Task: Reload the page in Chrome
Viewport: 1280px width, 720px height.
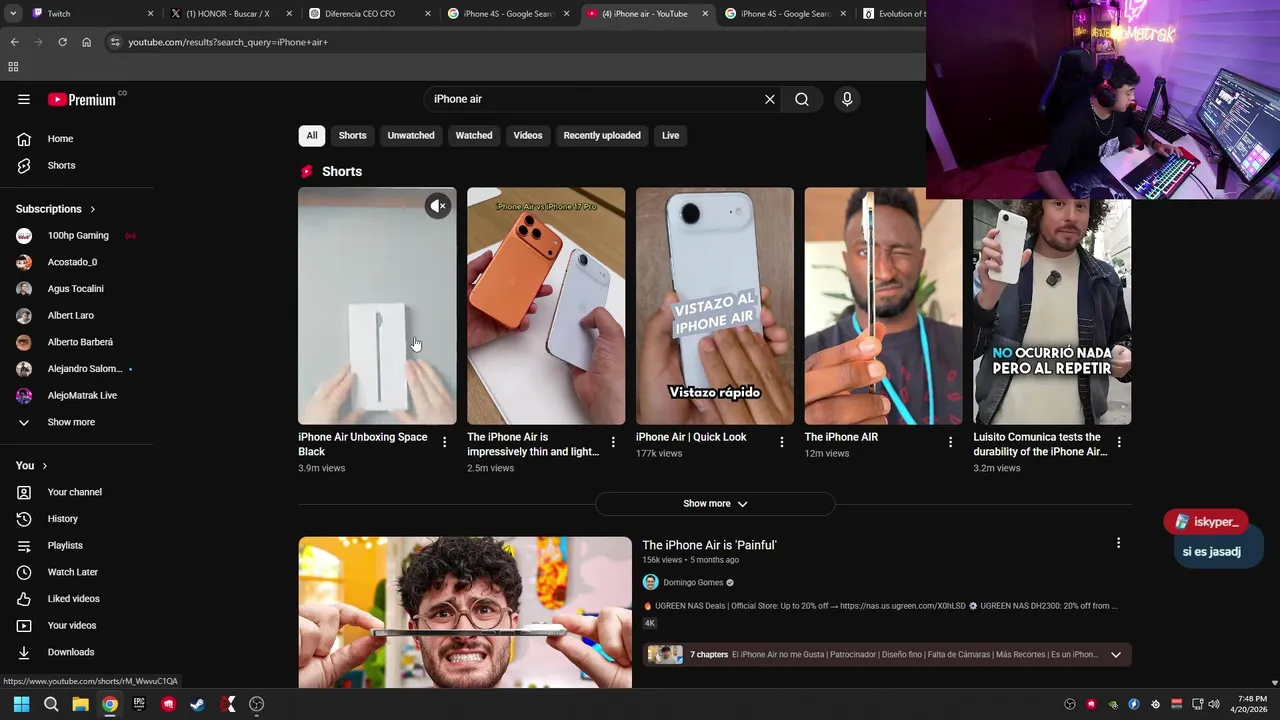Action: [x=62, y=42]
